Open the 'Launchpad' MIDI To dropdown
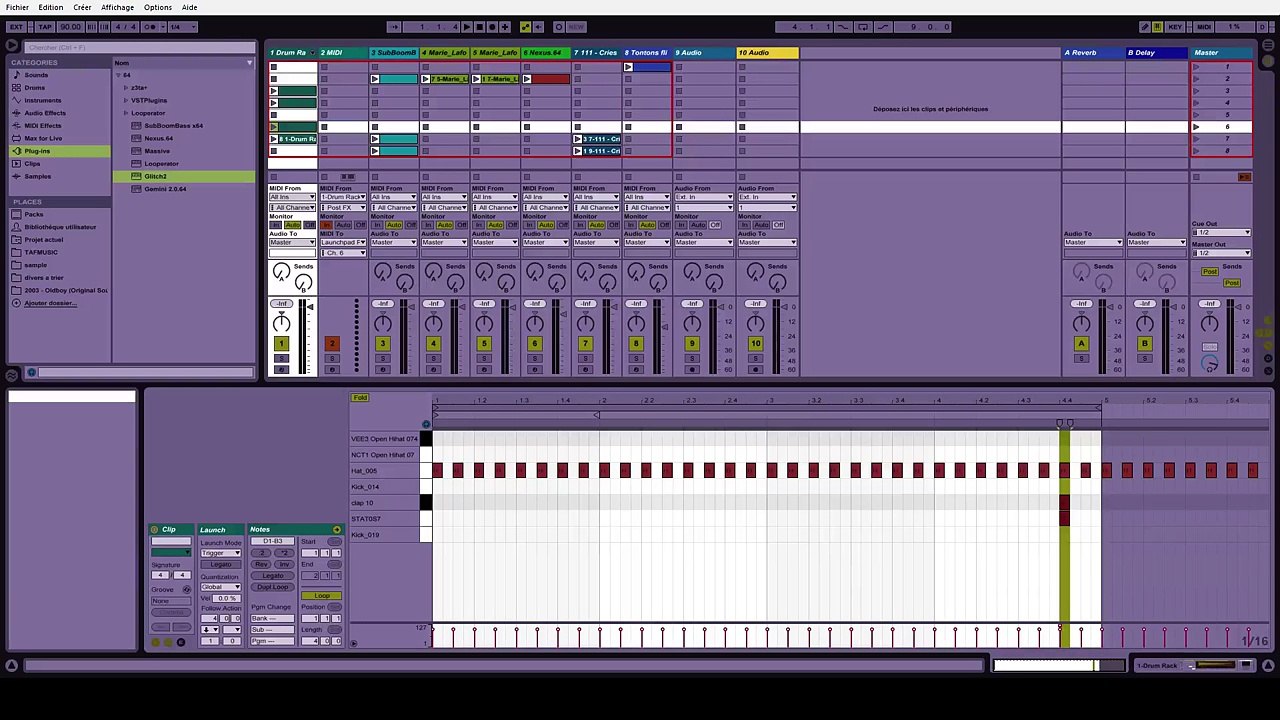 [x=343, y=243]
